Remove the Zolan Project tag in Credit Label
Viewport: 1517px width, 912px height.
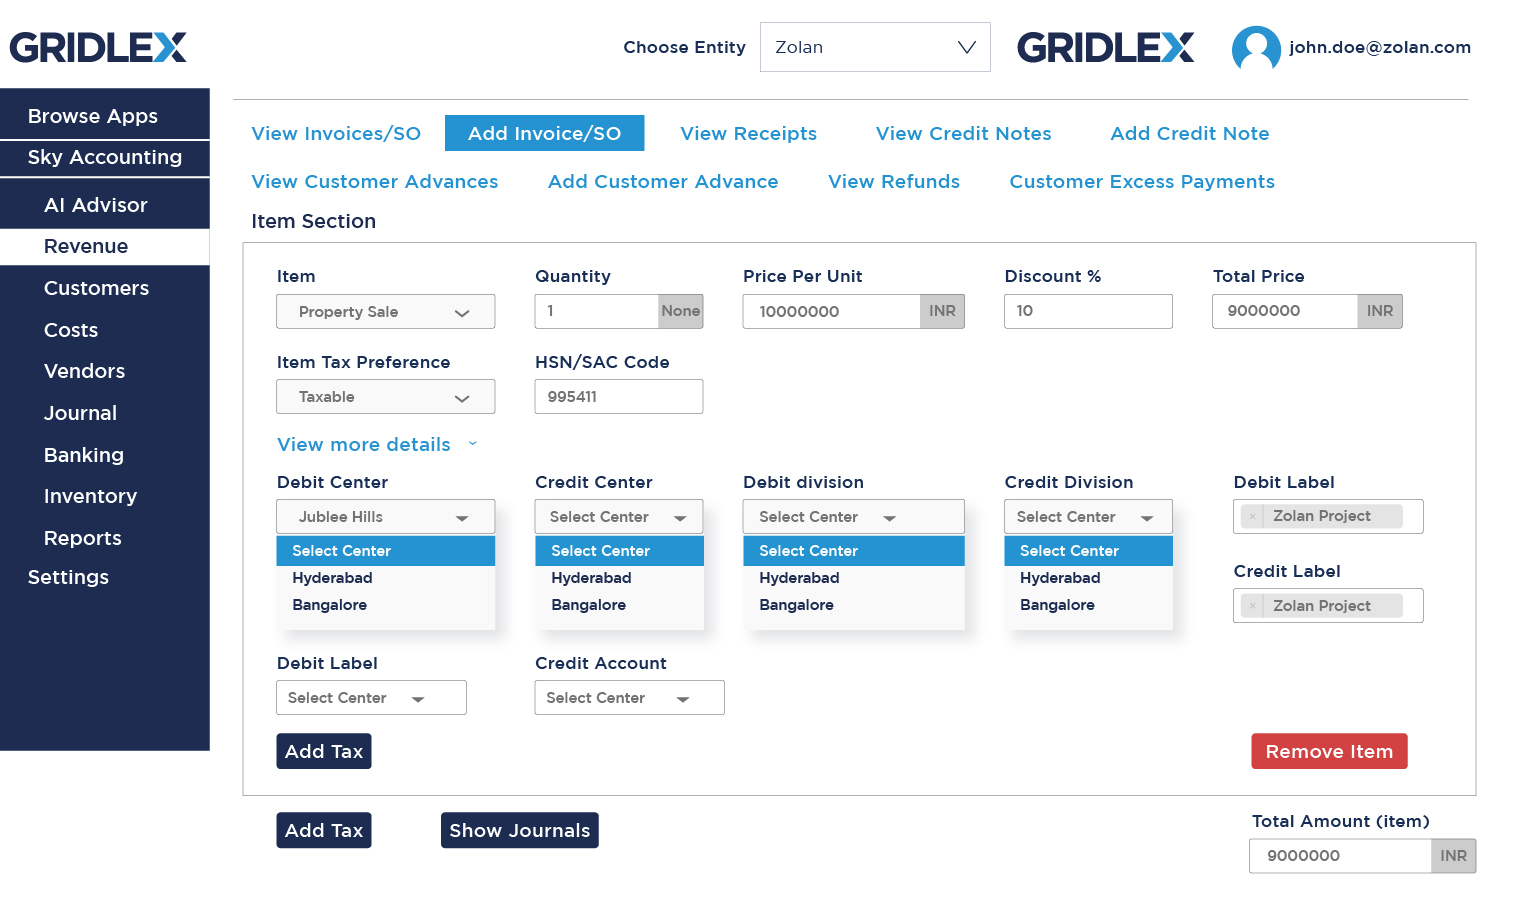(1252, 606)
